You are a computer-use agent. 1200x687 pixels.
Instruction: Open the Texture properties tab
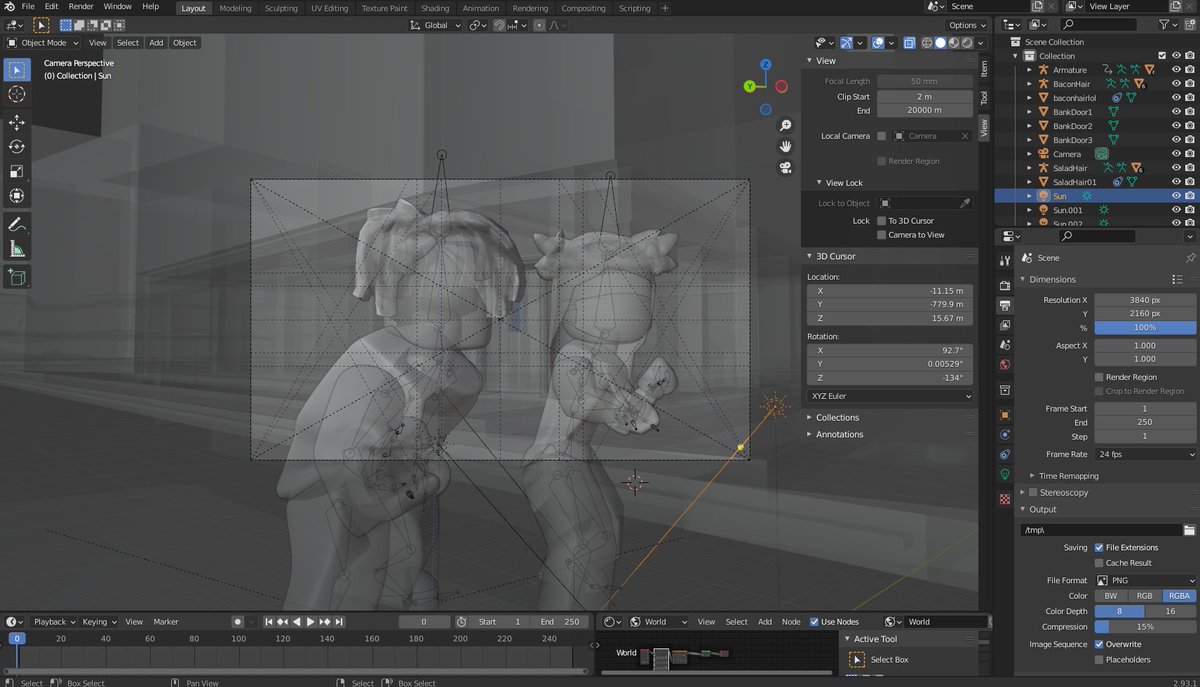tap(1005, 498)
